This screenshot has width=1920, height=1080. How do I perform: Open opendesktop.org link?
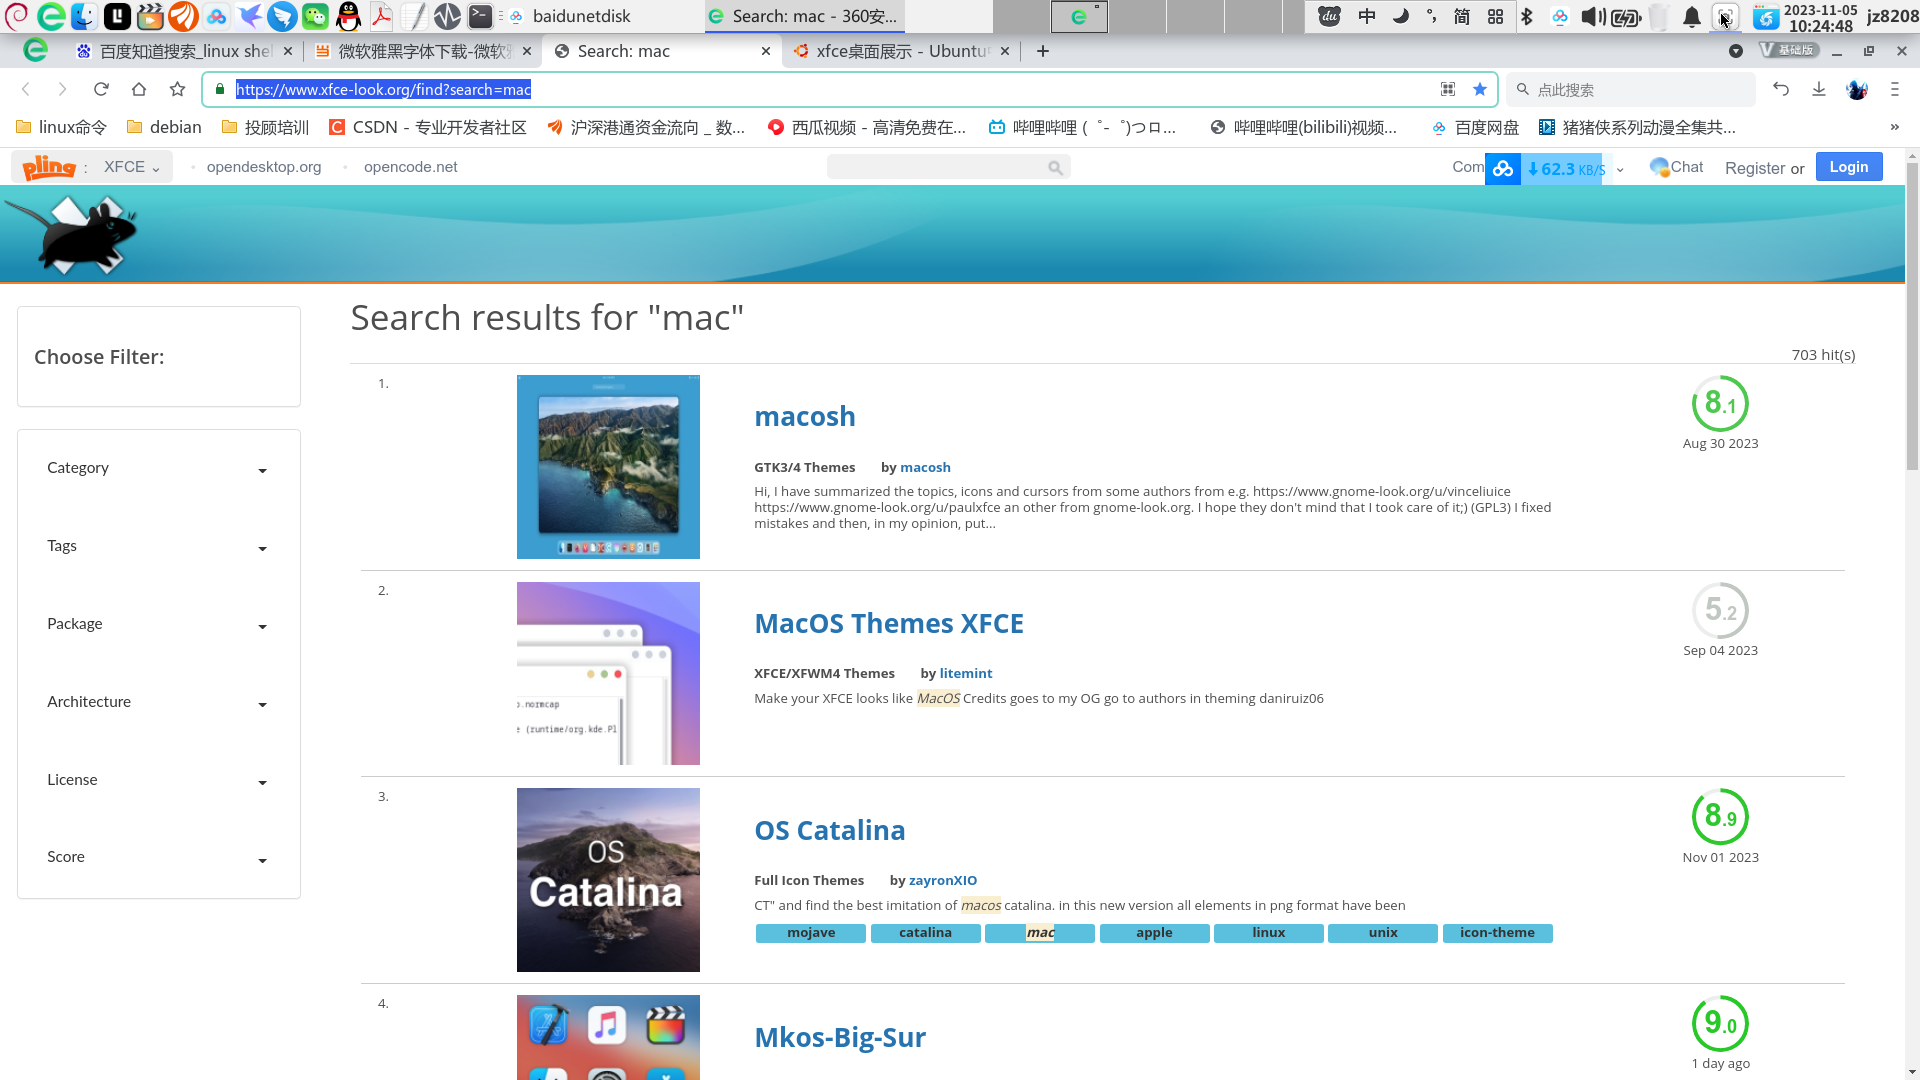coord(264,167)
